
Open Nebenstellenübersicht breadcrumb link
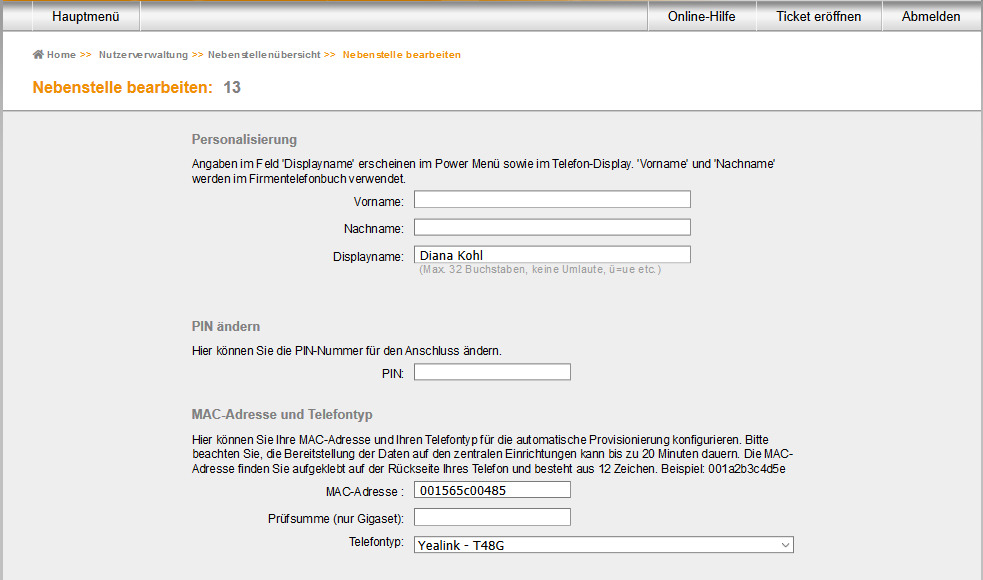(264, 55)
